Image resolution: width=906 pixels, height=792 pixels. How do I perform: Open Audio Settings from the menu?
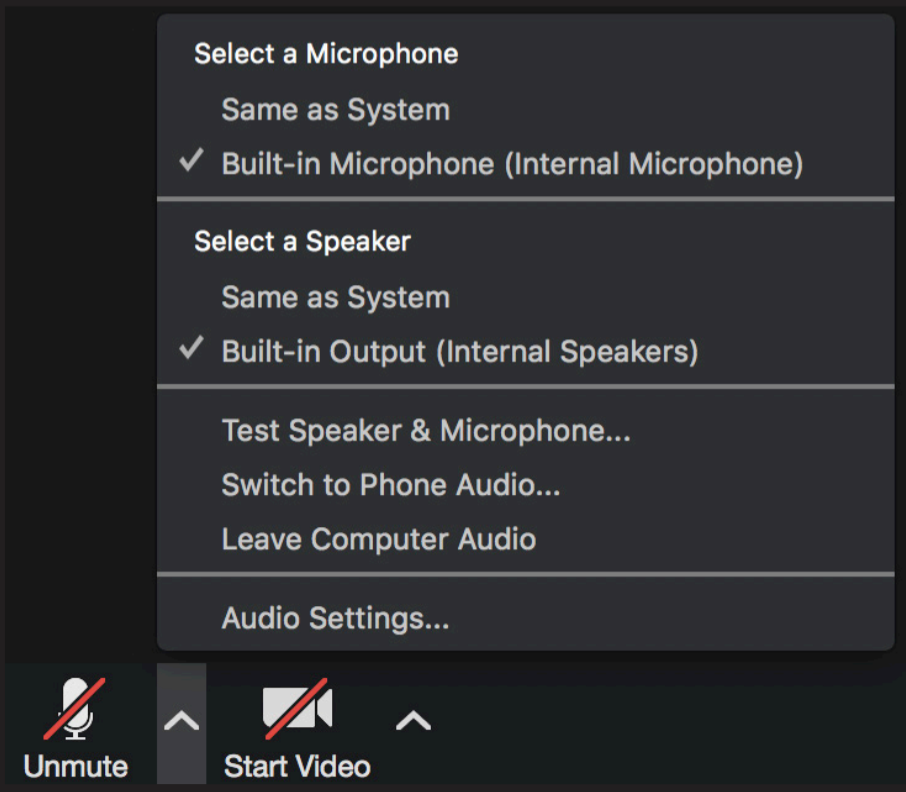[x=335, y=619]
